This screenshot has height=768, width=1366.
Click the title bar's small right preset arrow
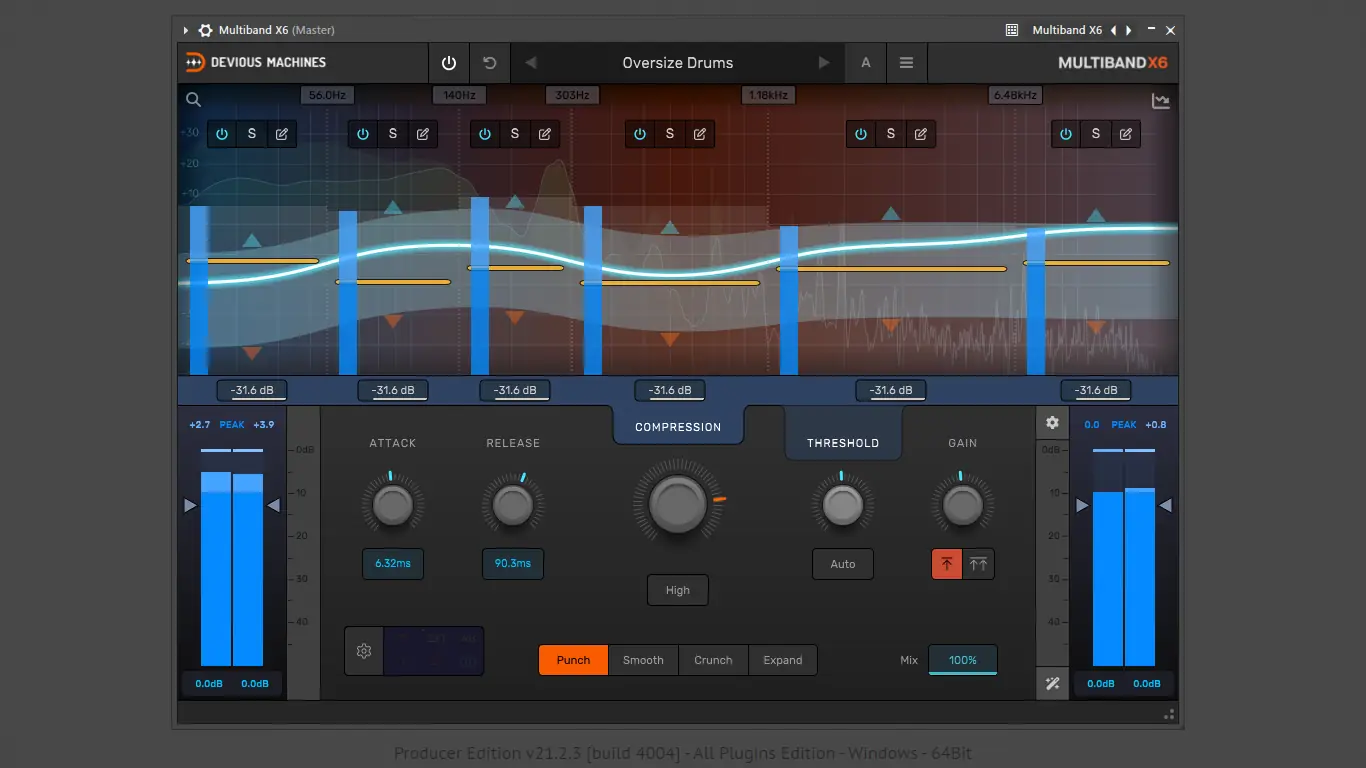pos(1129,30)
